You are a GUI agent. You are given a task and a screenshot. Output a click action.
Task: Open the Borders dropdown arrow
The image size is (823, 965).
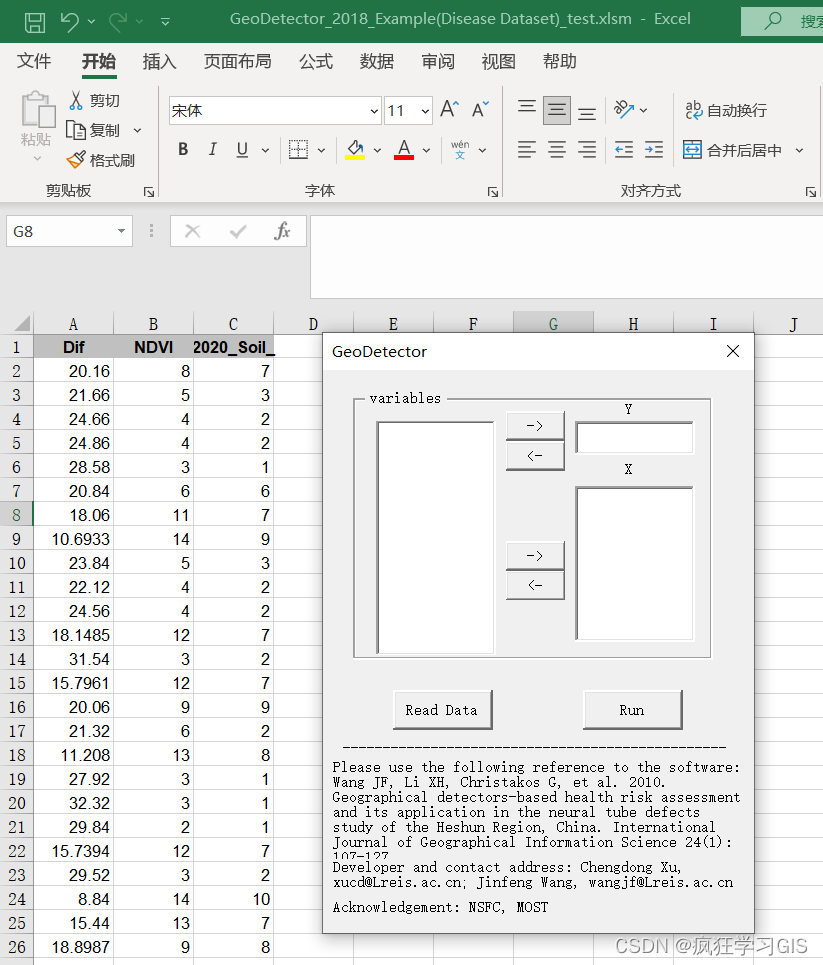pyautogui.click(x=321, y=150)
